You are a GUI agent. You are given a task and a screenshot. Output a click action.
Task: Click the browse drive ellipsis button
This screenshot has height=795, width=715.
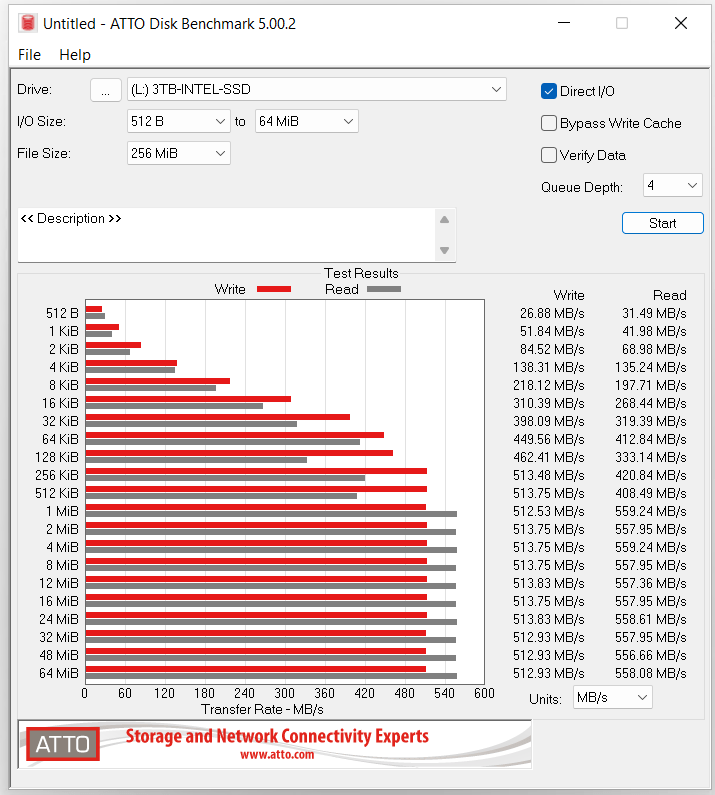click(105, 90)
